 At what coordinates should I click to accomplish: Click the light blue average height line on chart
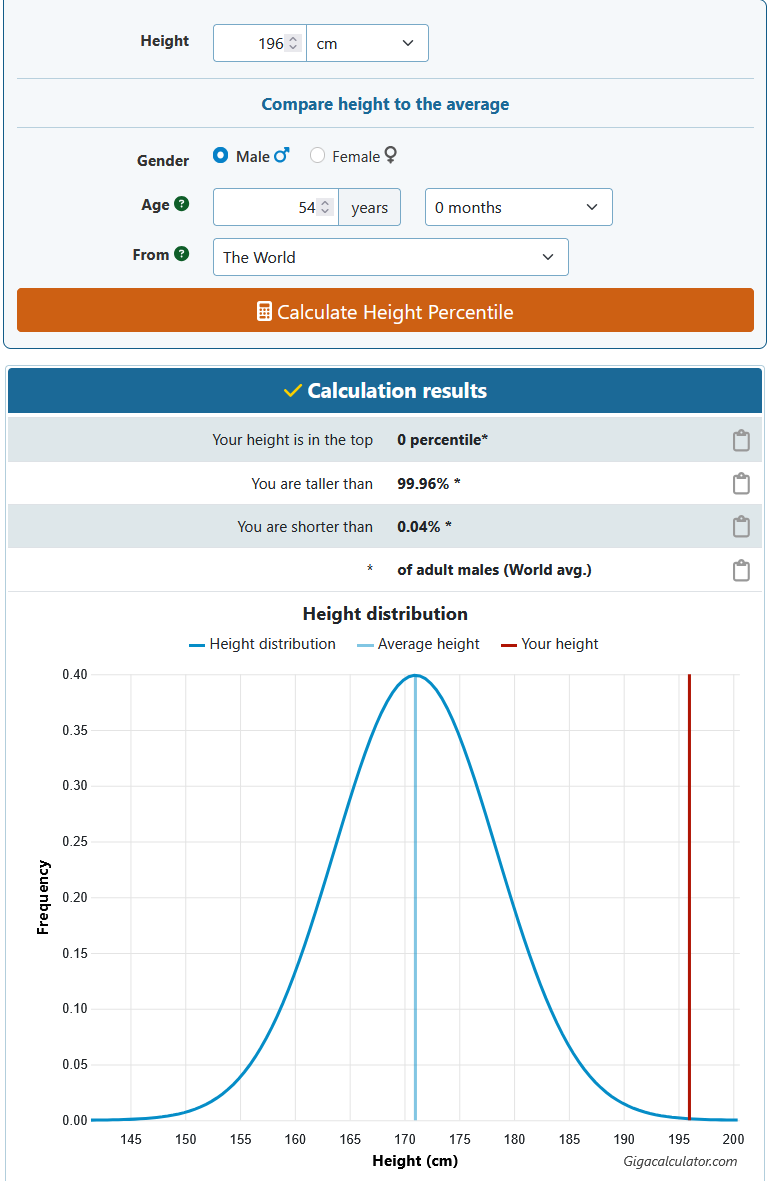coord(415,896)
